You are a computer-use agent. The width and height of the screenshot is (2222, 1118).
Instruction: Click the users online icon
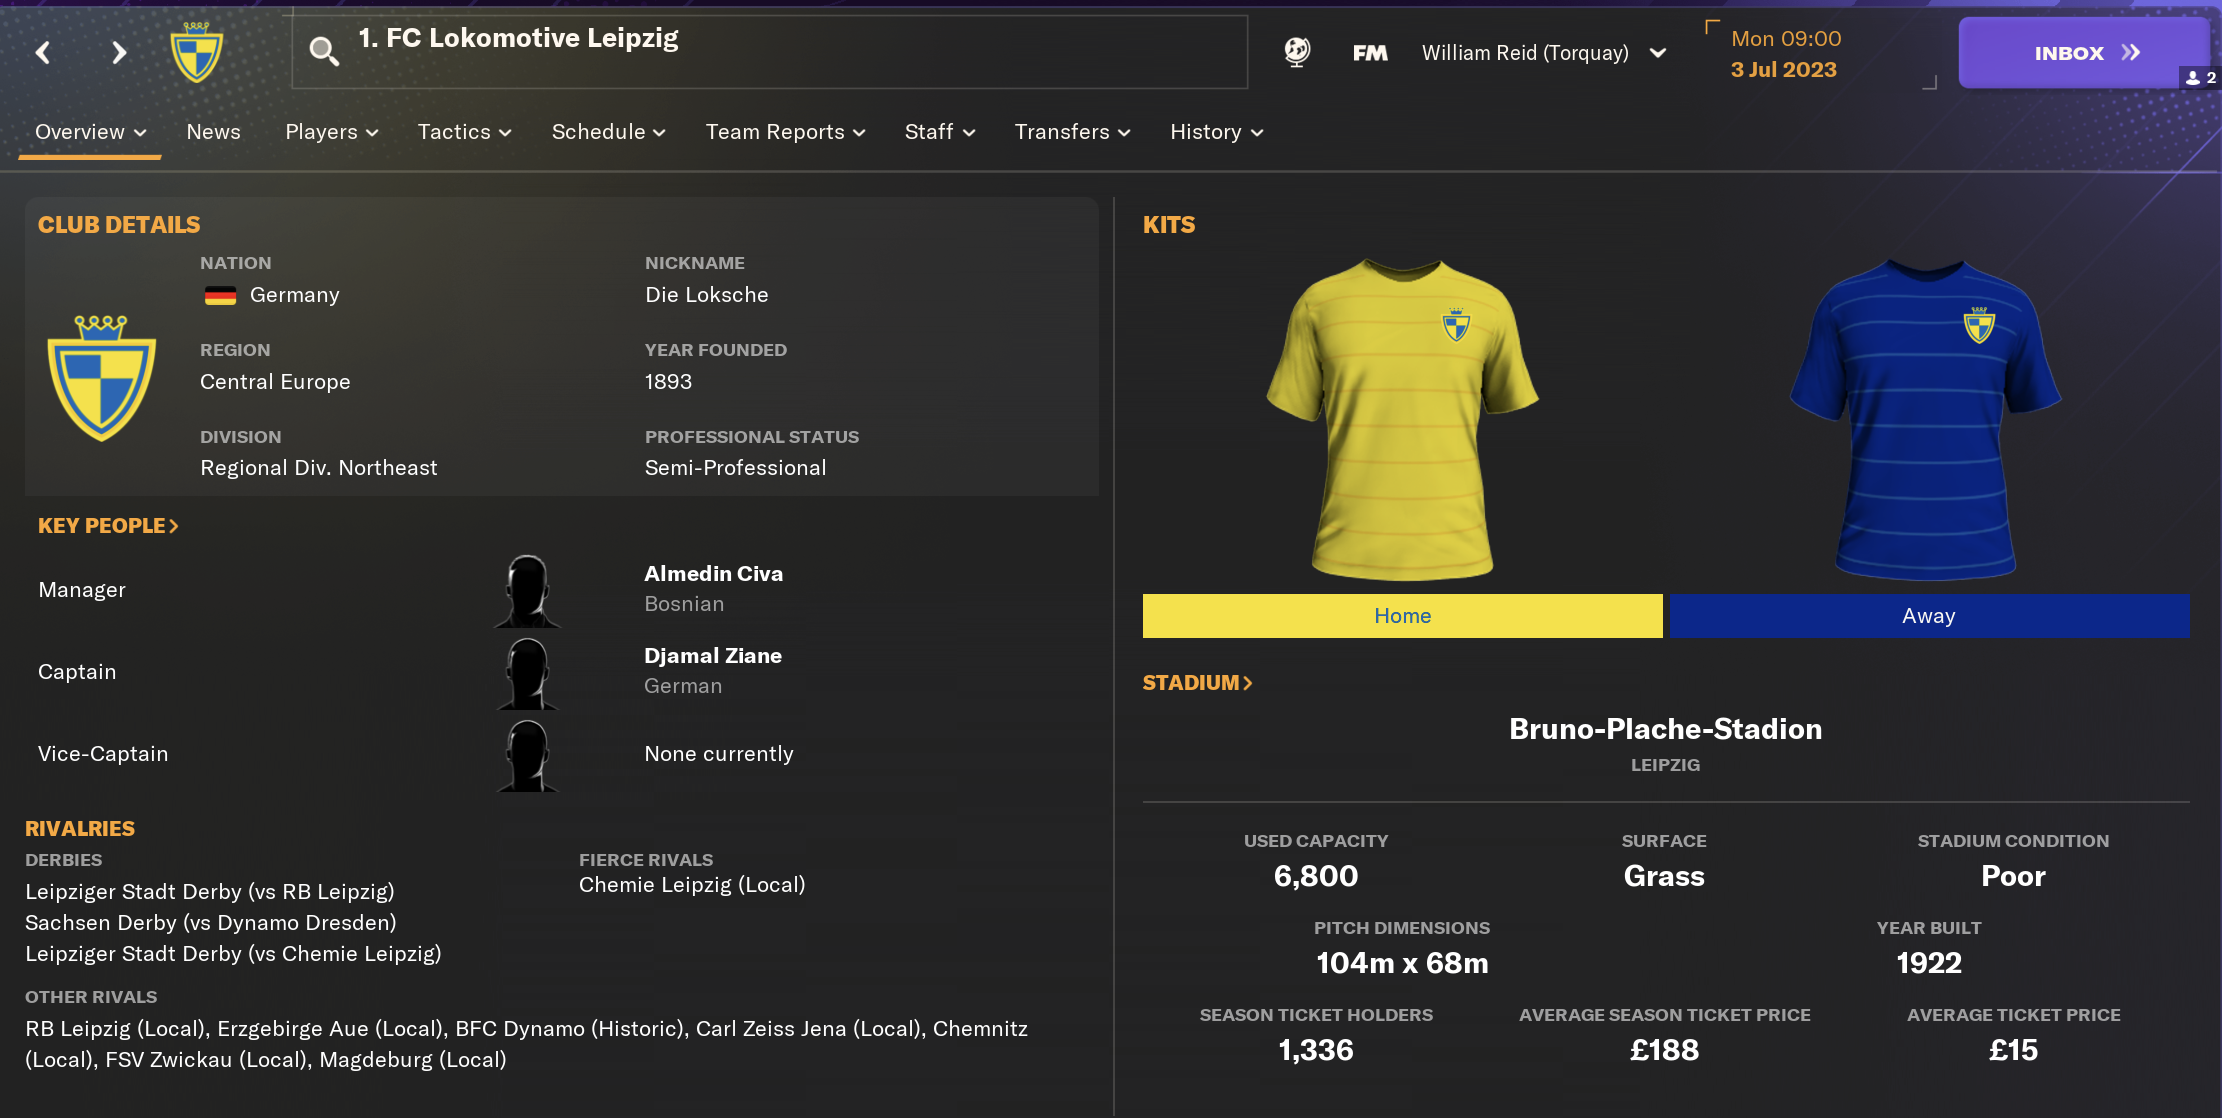pyautogui.click(x=2200, y=78)
